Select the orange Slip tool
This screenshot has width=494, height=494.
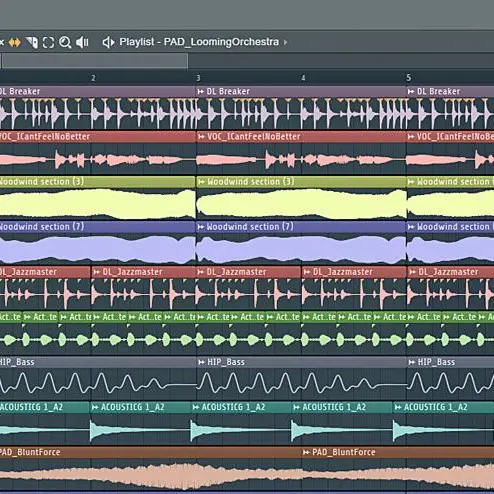(x=15, y=42)
